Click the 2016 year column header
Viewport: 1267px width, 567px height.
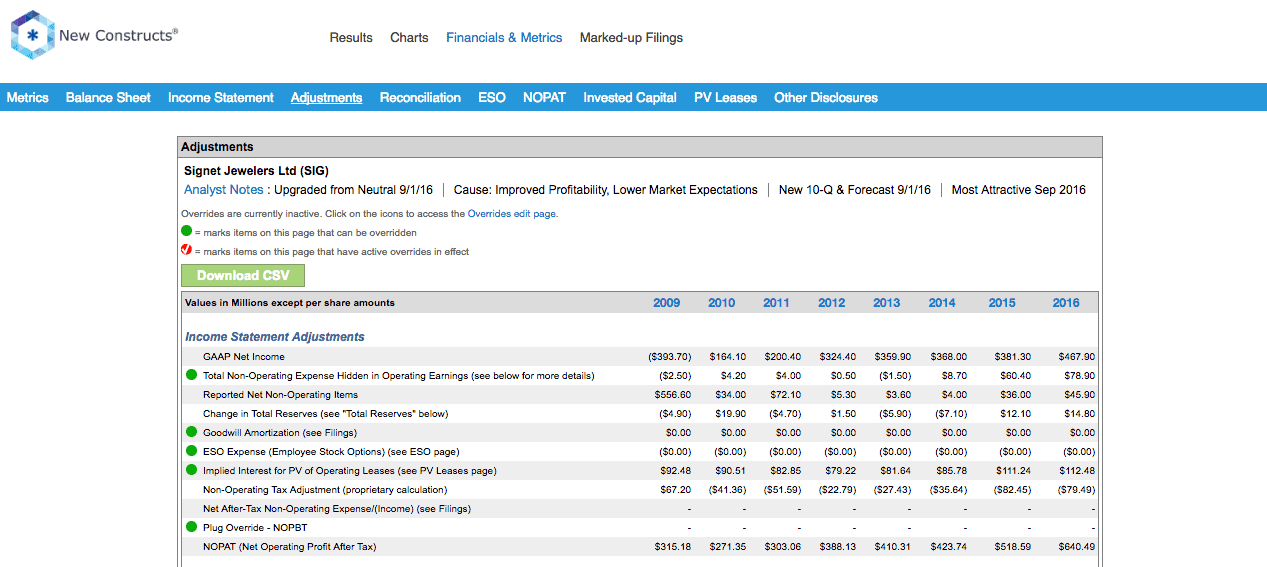coord(1066,303)
